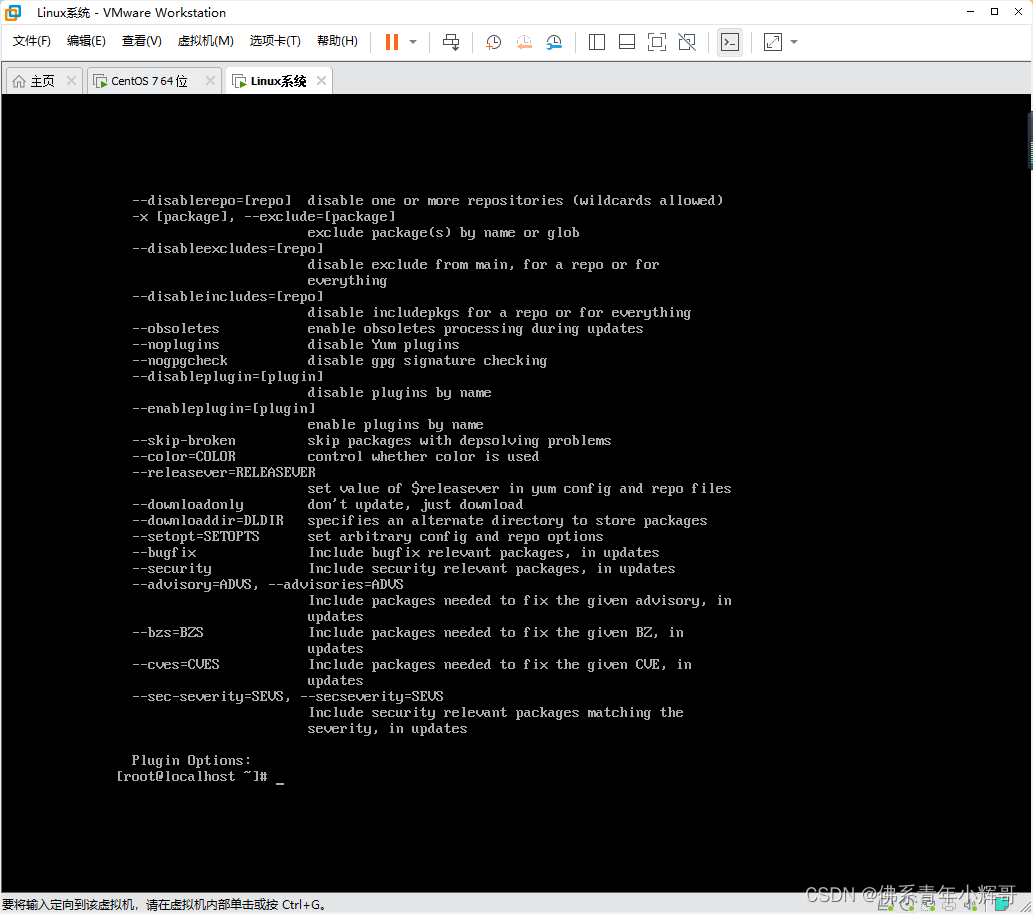
Task: Take a snapshot of this virtual machine
Action: point(493,42)
